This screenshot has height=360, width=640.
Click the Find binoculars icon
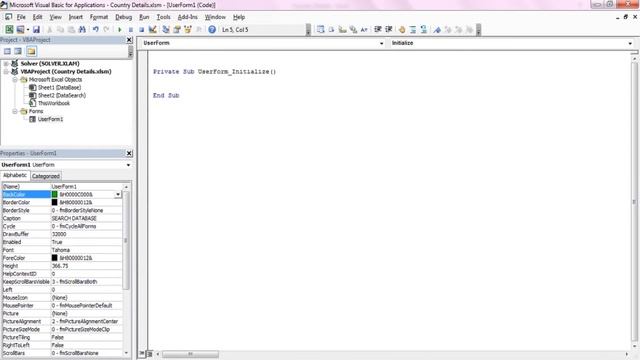click(x=82, y=29)
